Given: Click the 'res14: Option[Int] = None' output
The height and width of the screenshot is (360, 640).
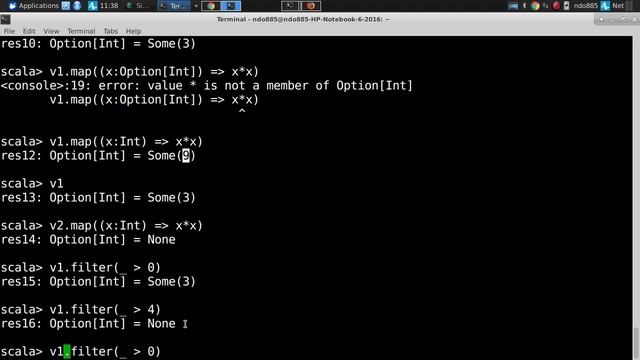Looking at the screenshot, I should 88,240.
